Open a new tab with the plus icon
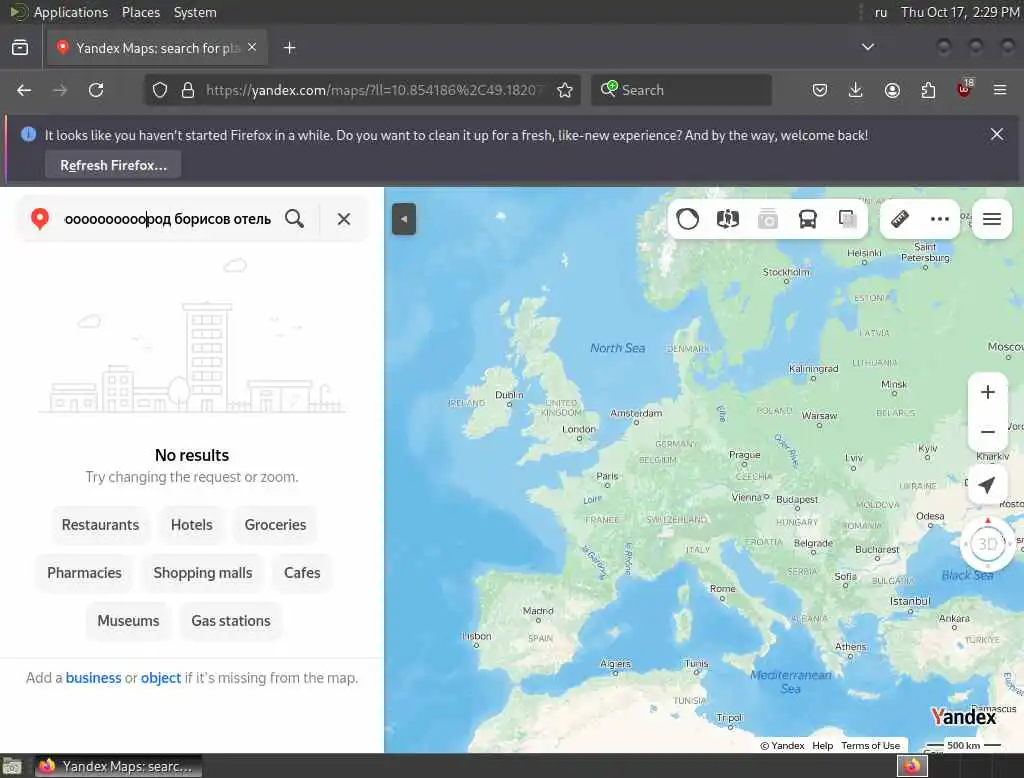Image resolution: width=1024 pixels, height=778 pixels. click(289, 48)
